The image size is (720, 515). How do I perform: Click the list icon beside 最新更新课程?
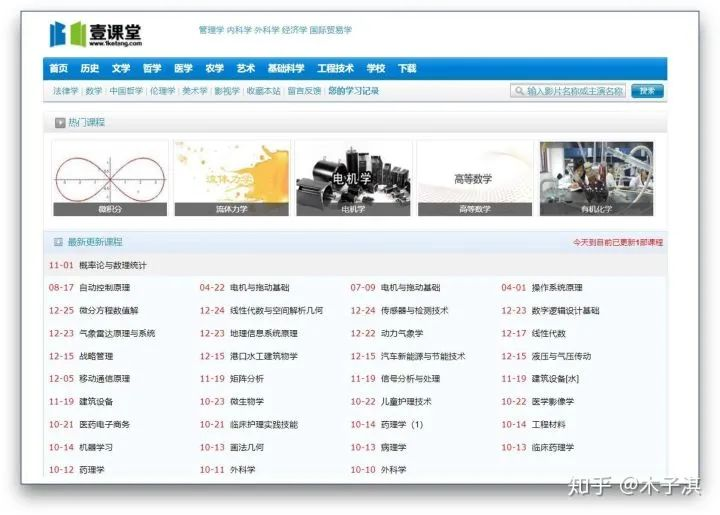[x=58, y=242]
